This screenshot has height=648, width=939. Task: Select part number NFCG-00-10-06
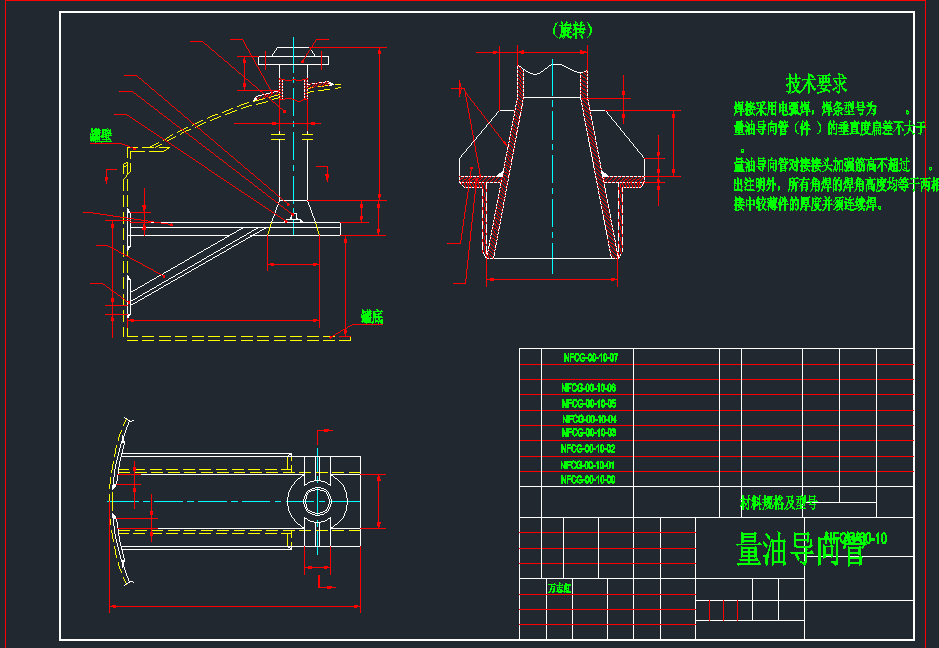click(589, 387)
